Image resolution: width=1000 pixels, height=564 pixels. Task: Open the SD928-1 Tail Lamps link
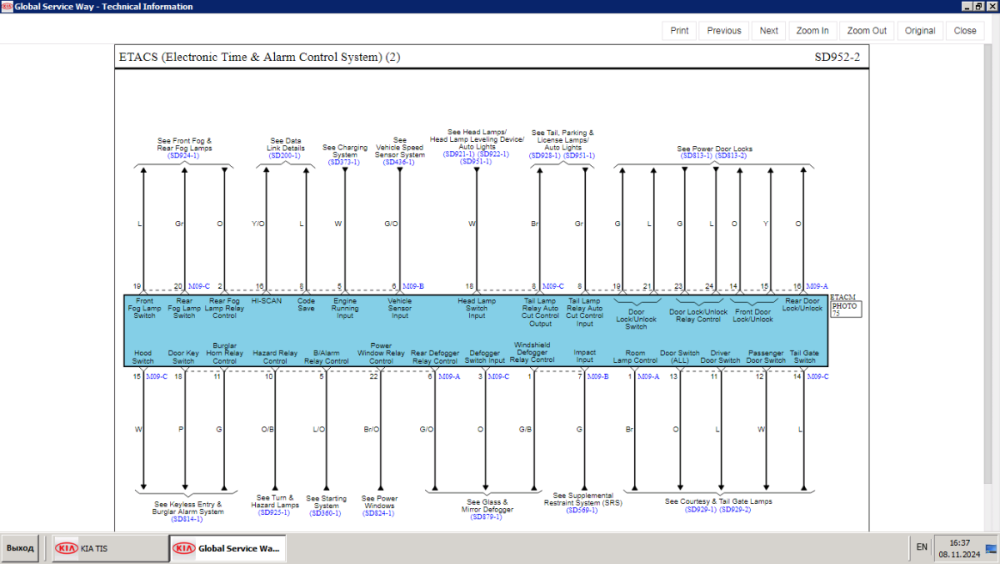point(545,156)
